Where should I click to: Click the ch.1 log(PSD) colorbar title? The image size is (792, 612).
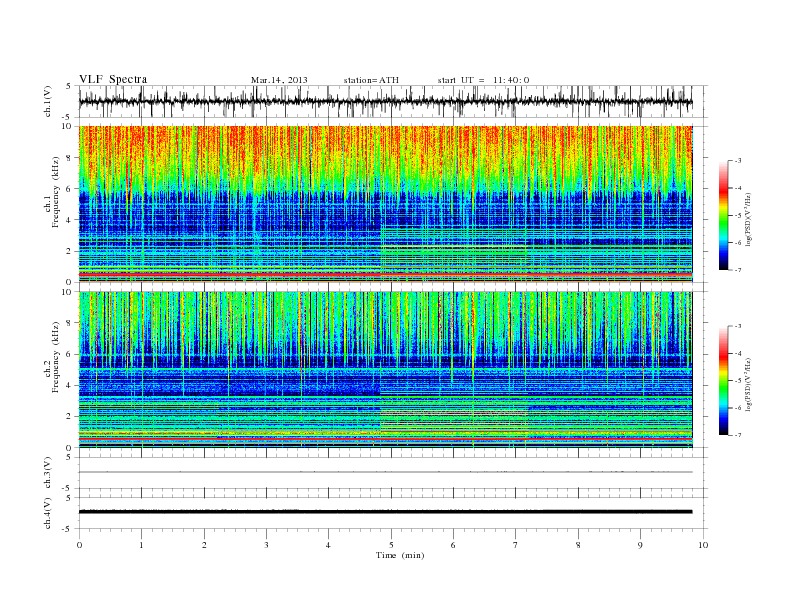[749, 219]
